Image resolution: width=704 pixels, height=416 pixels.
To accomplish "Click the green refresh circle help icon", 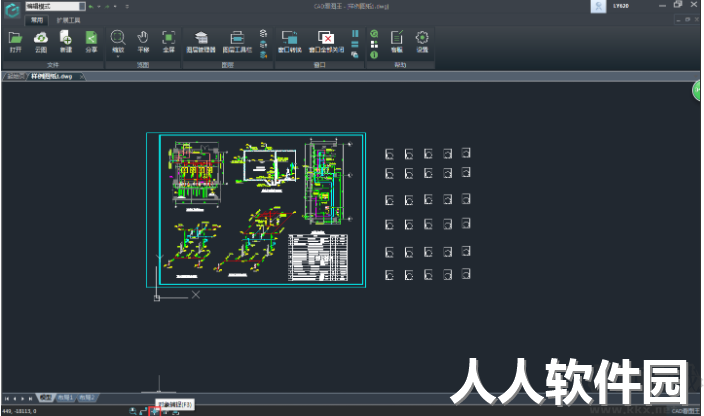I will click(x=374, y=33).
